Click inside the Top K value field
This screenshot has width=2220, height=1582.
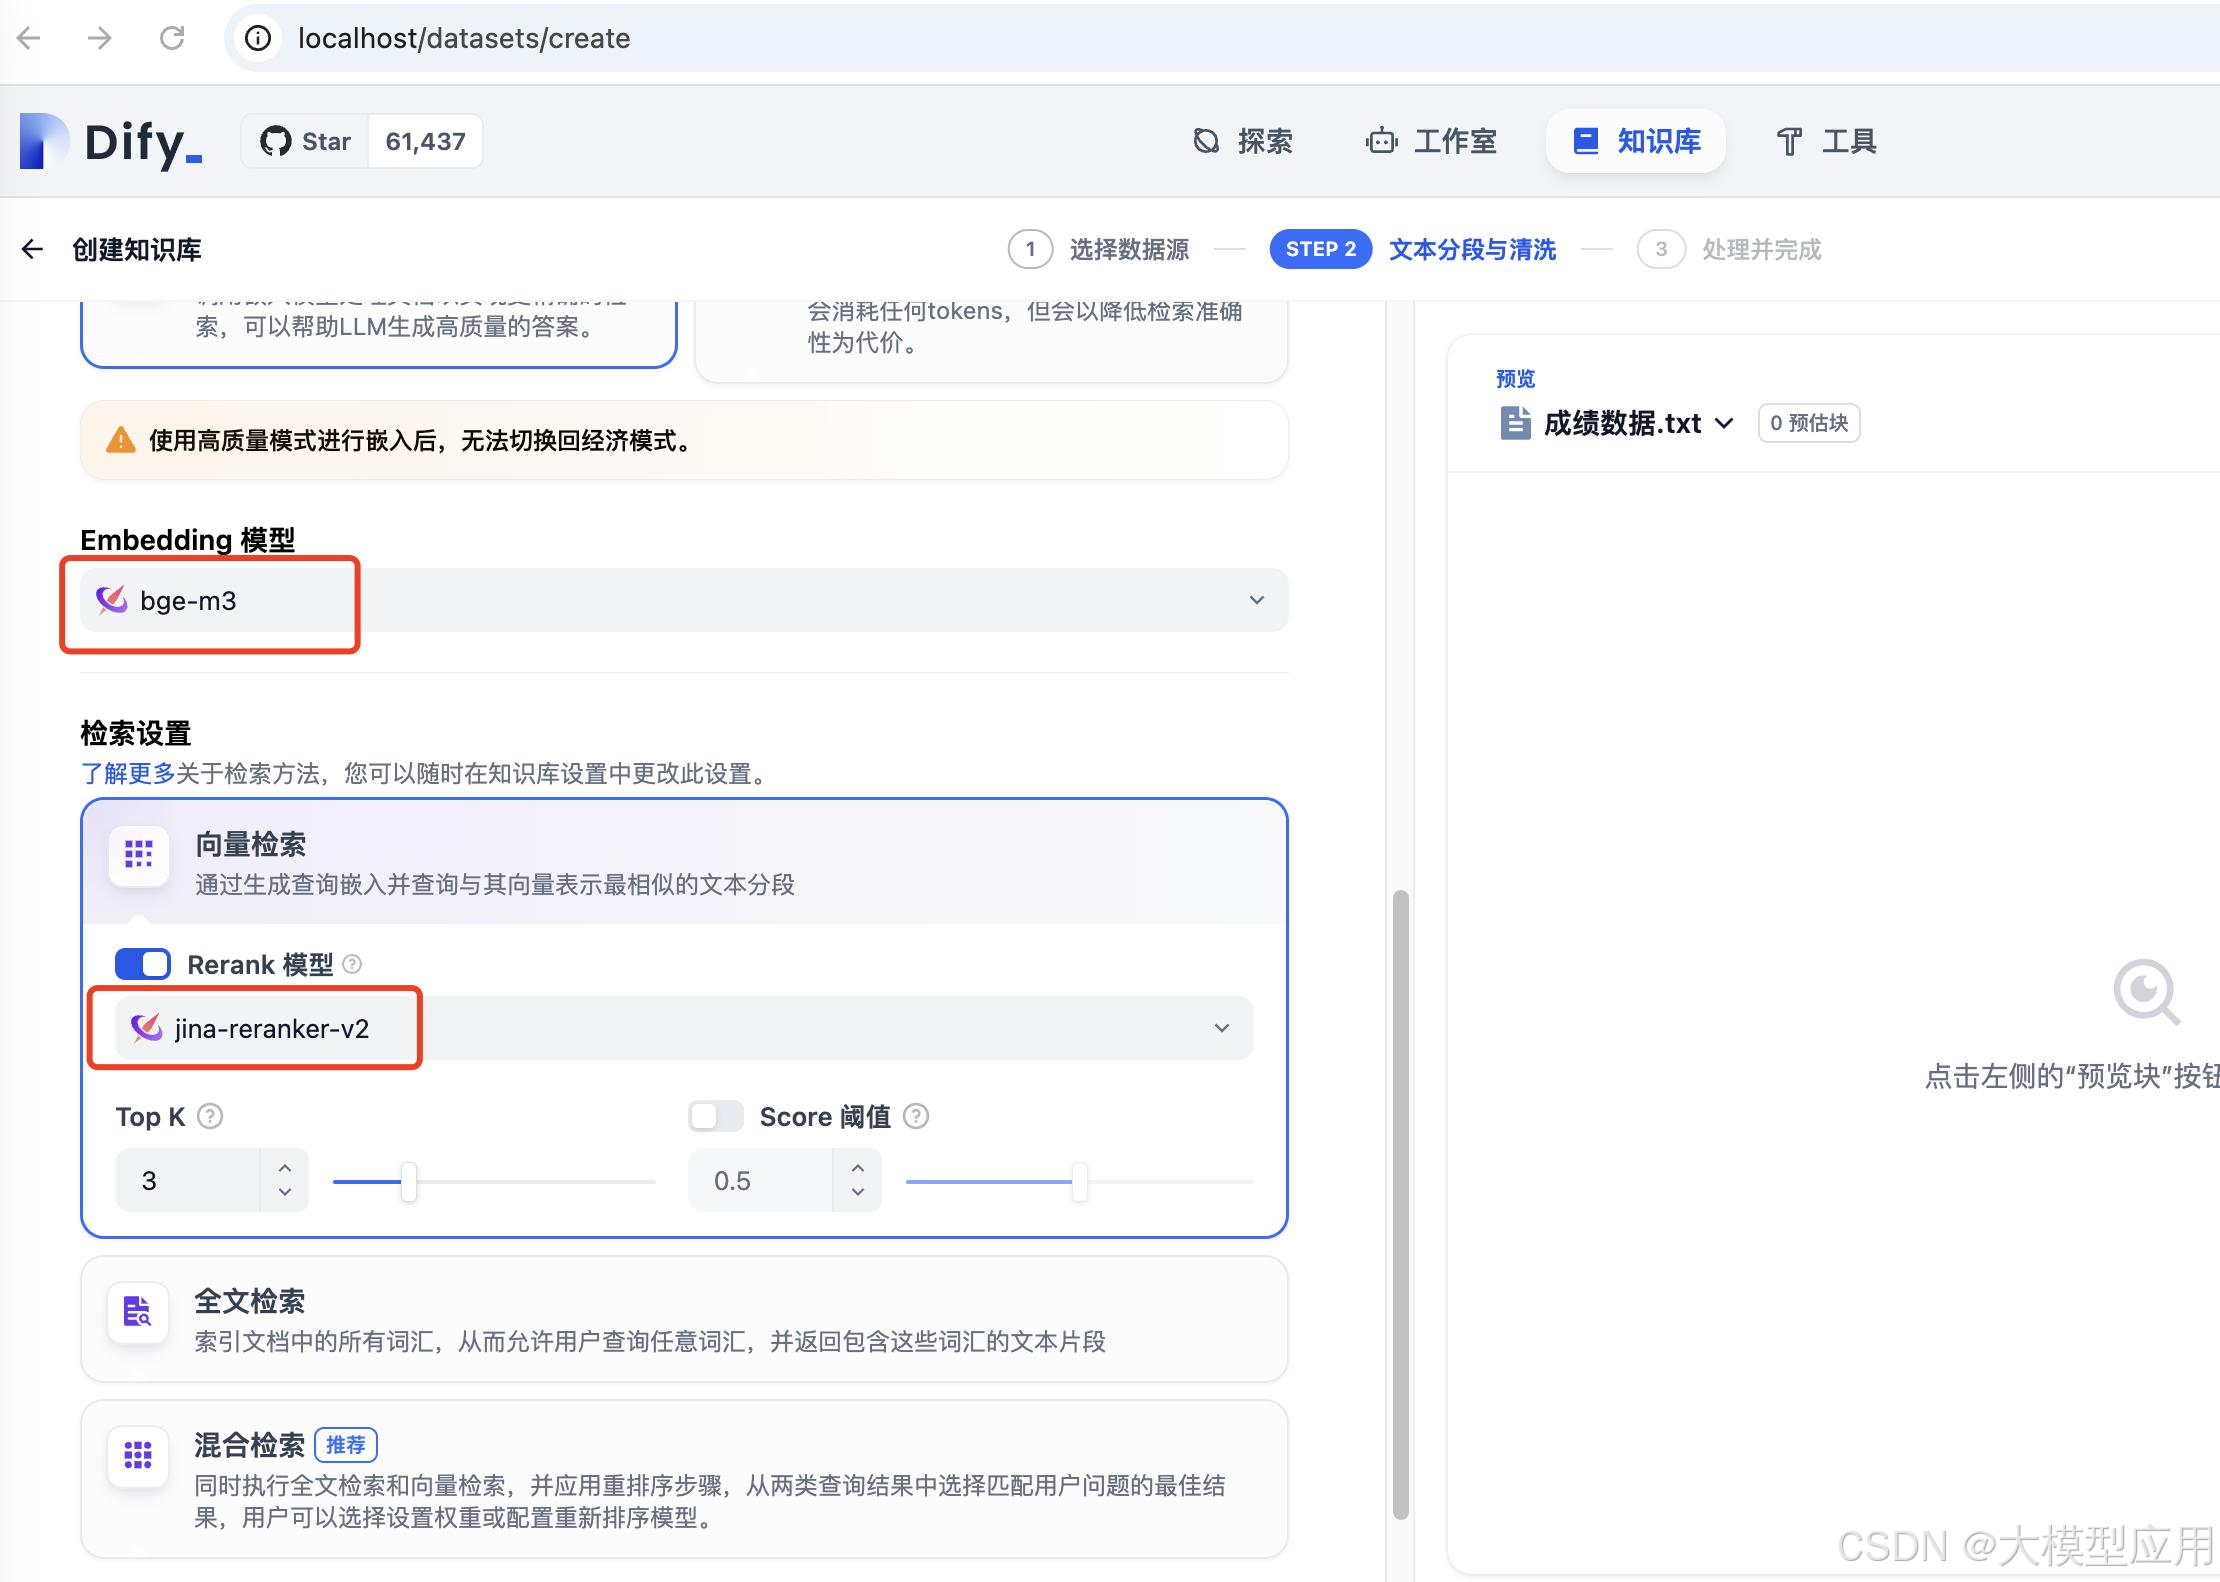pyautogui.click(x=185, y=1180)
